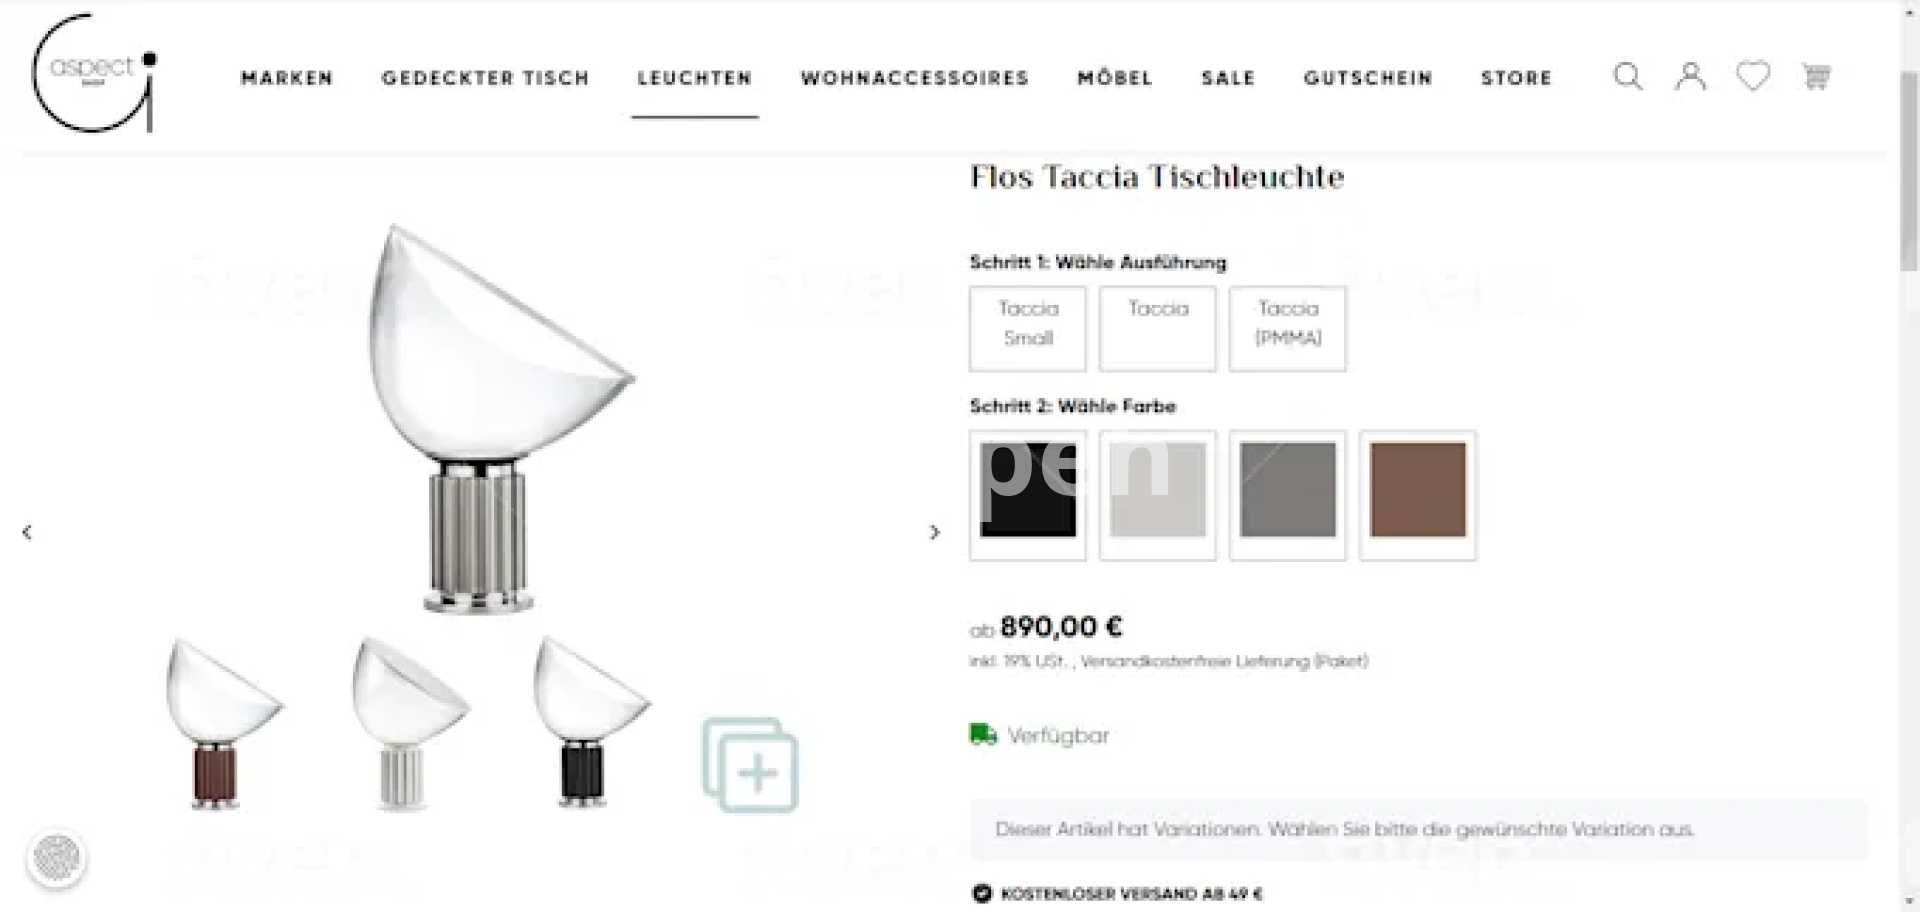
Task: Open the Leuchten menu
Action: pos(694,78)
